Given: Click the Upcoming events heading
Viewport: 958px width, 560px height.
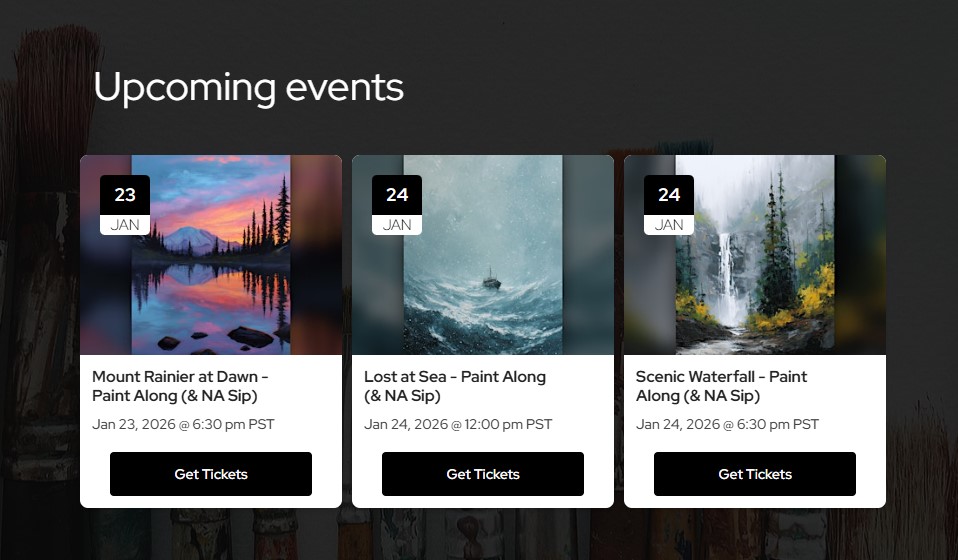Looking at the screenshot, I should pos(248,87).
